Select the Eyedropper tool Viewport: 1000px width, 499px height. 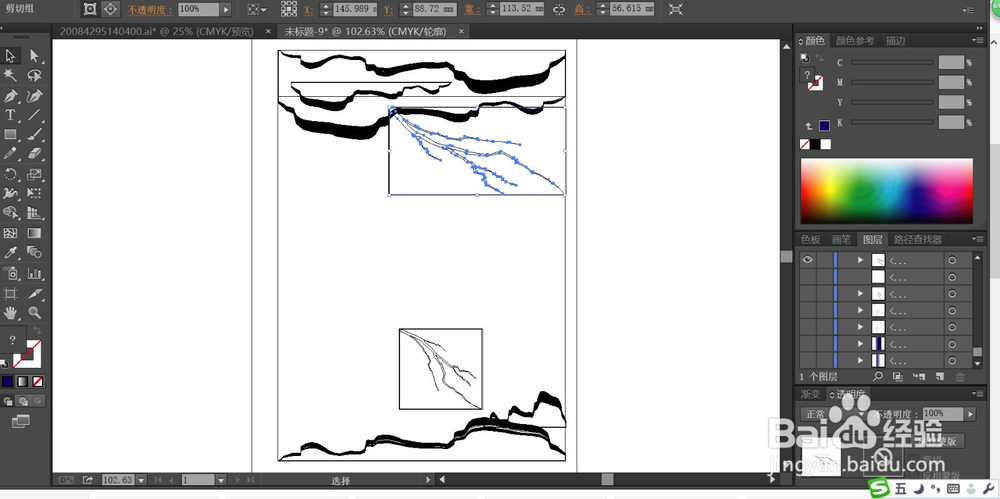(10, 253)
